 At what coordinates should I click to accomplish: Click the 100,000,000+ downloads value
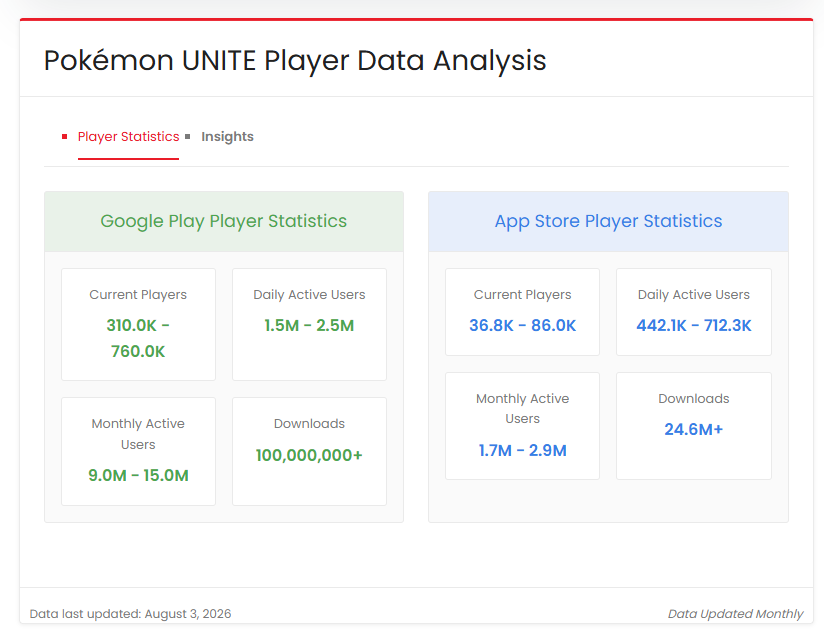pyautogui.click(x=309, y=455)
